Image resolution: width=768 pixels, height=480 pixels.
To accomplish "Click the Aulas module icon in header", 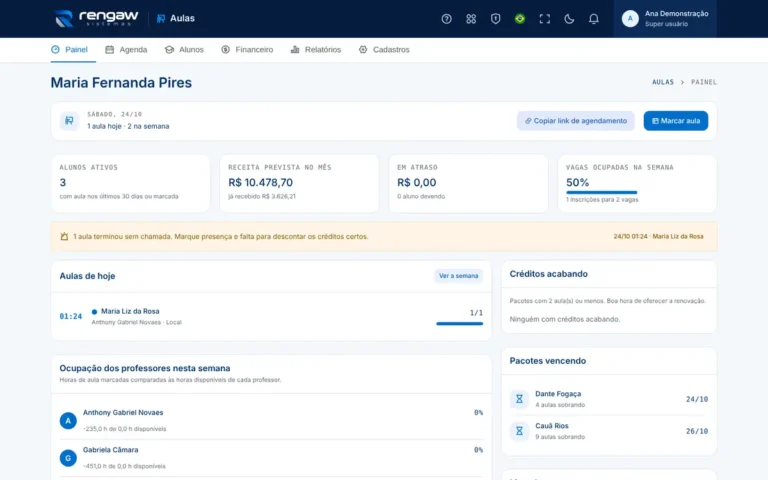I will pos(161,19).
